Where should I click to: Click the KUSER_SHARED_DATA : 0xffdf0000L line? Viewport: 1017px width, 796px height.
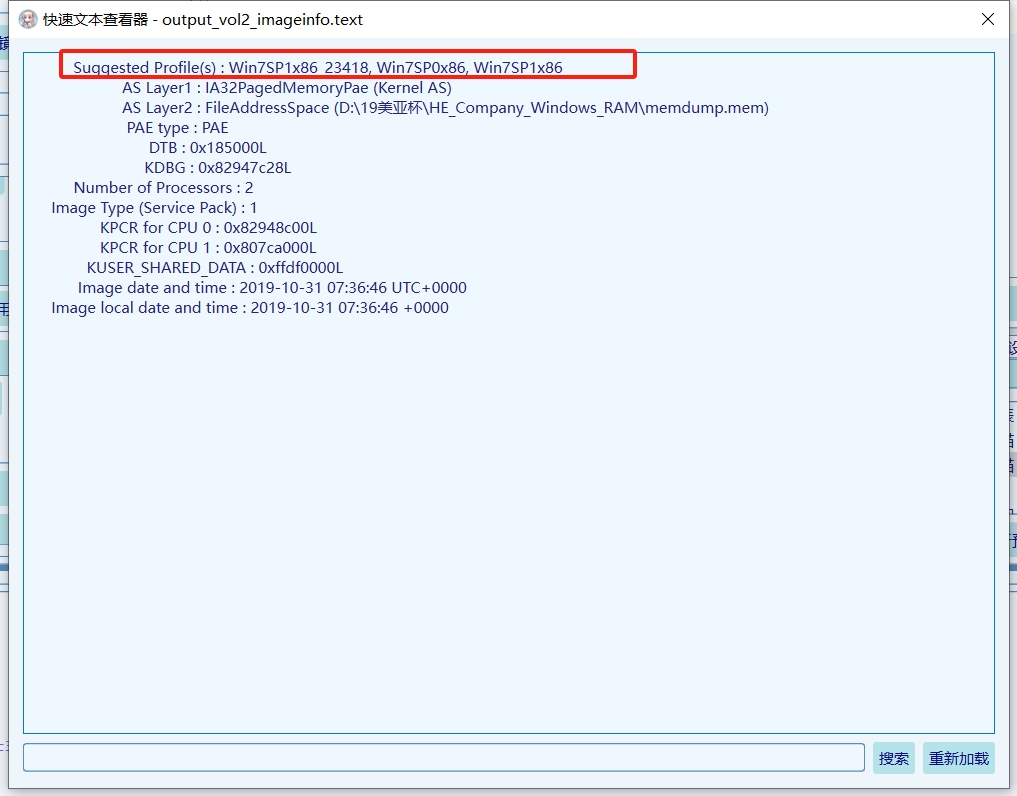(215, 268)
